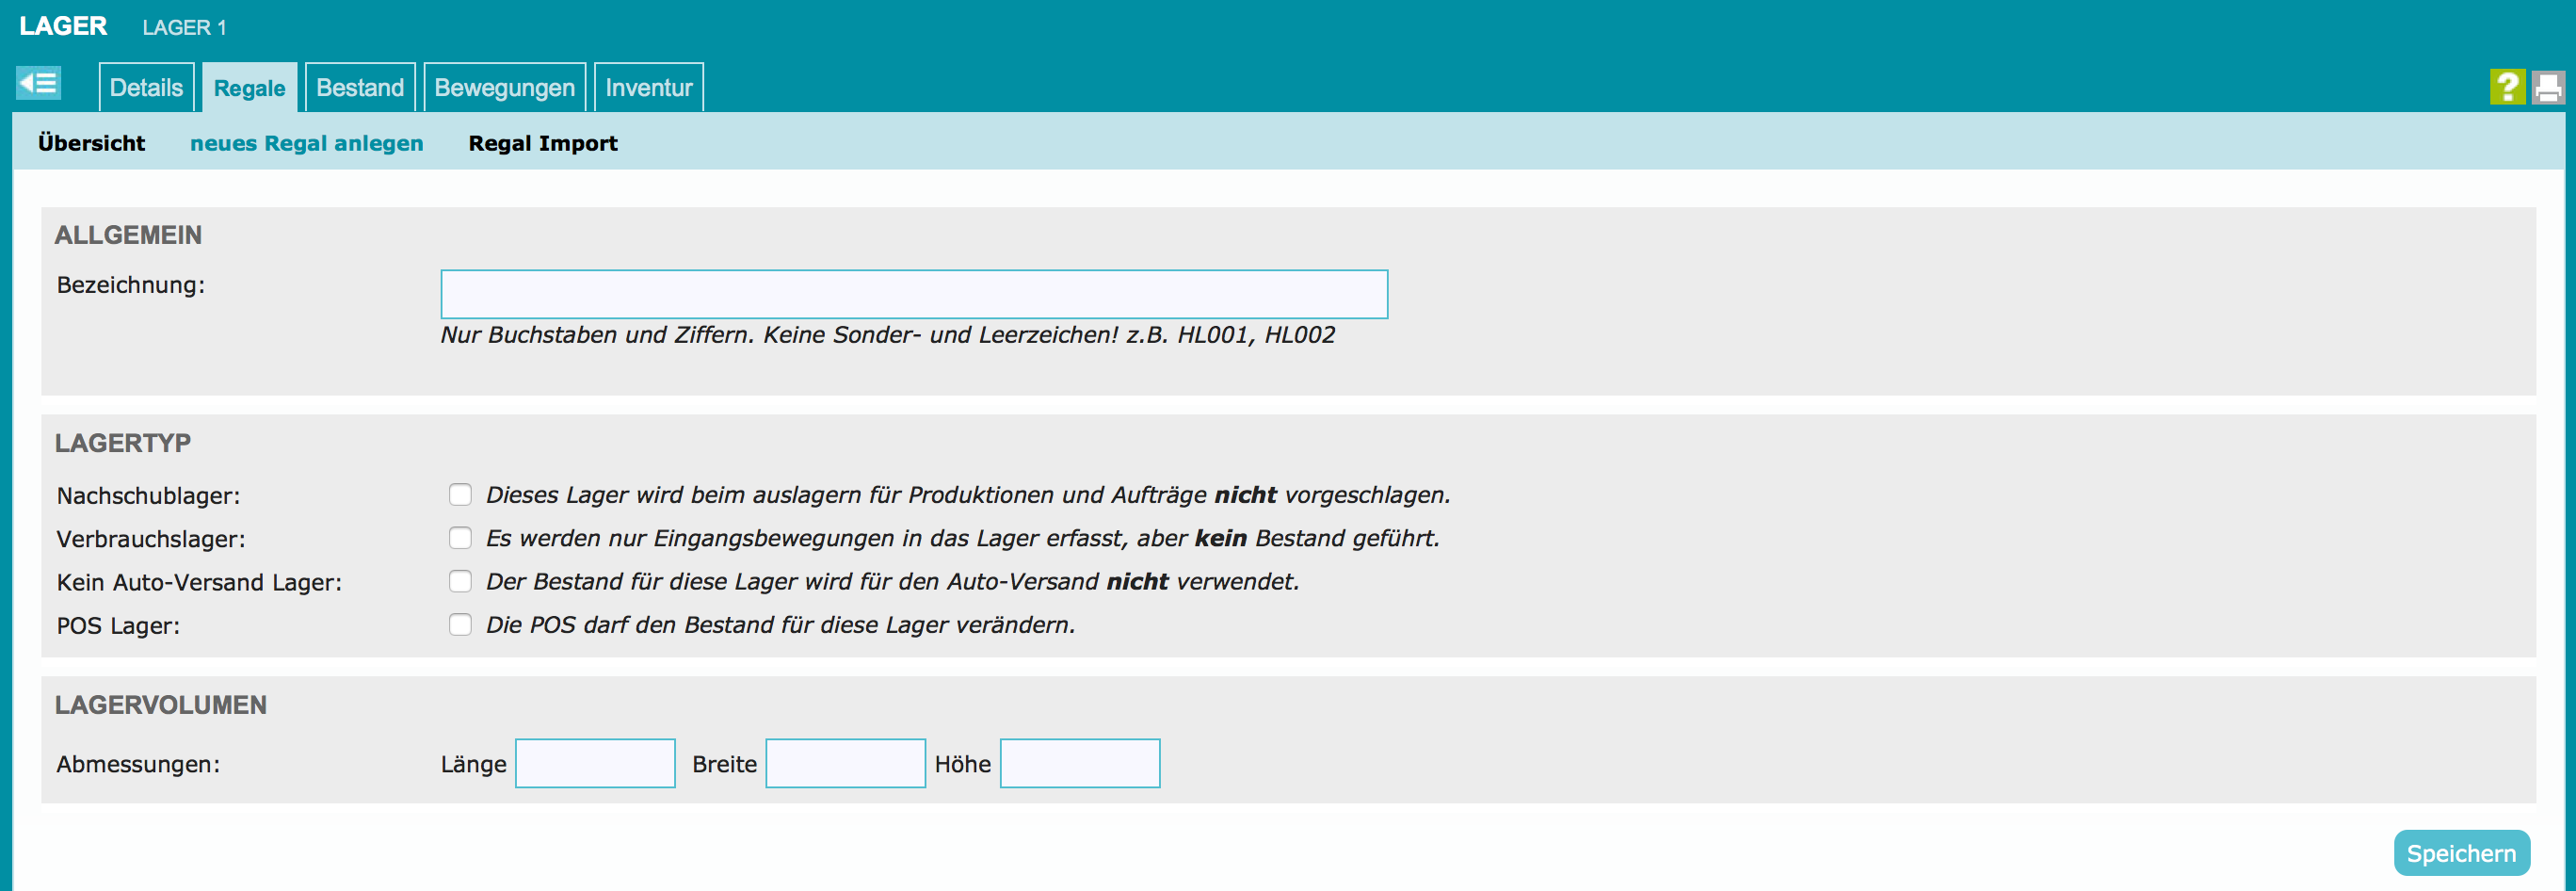Go to the Bewegungen tab

[x=504, y=88]
